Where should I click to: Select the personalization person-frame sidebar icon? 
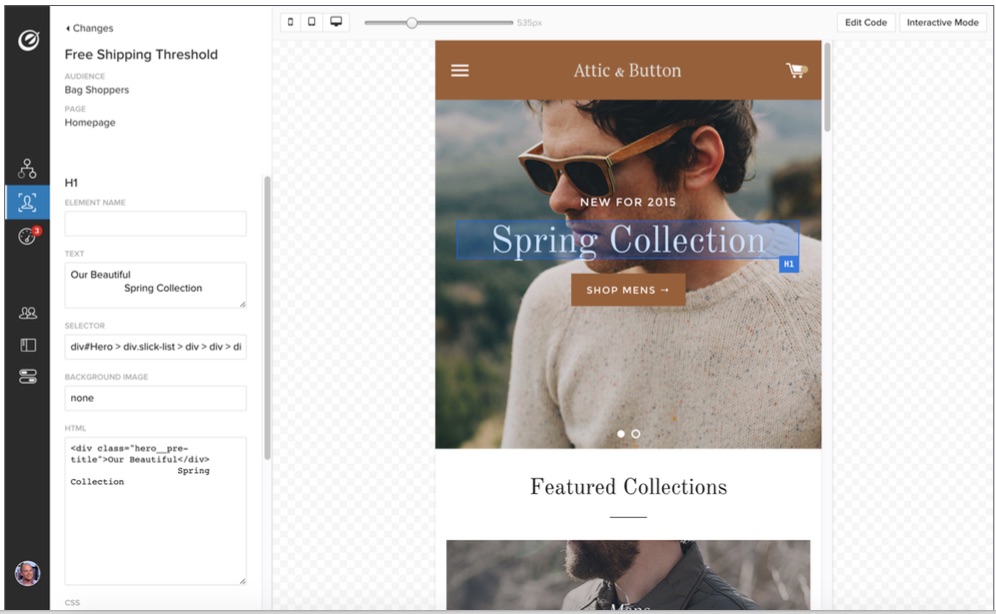[x=27, y=203]
